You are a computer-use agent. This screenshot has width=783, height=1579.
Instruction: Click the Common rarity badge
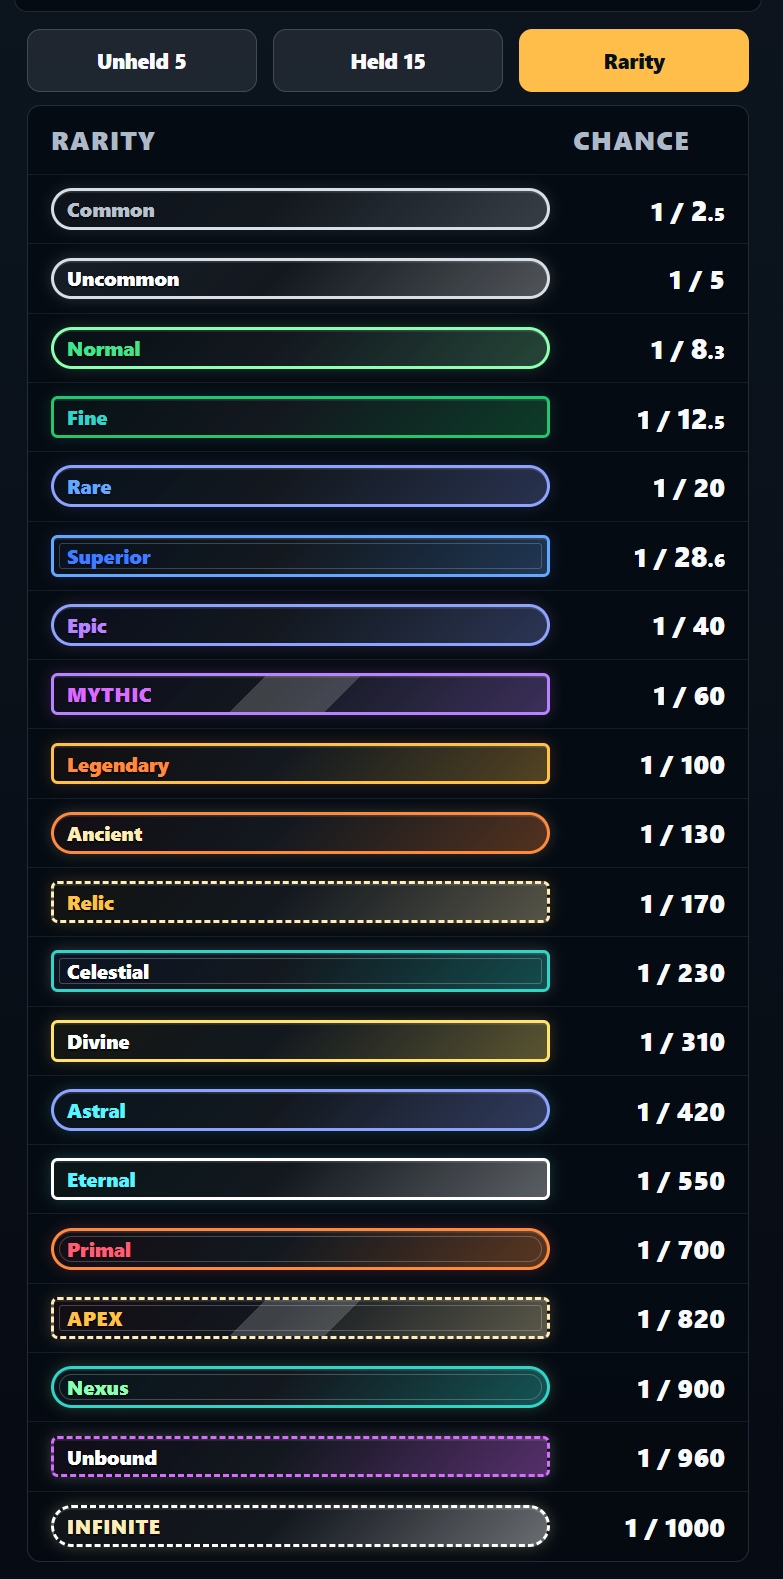pos(300,209)
